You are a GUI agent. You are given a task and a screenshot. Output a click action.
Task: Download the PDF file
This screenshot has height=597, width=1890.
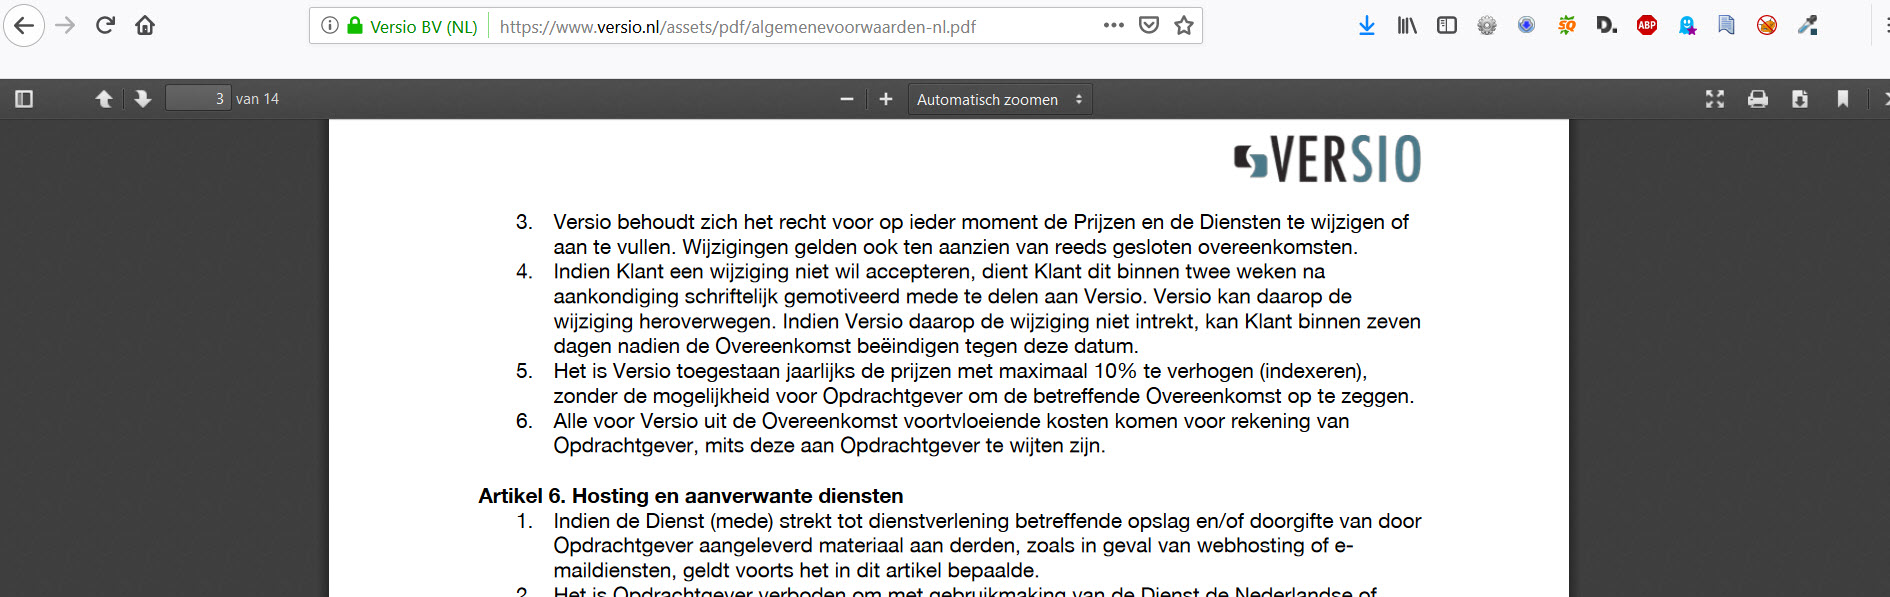[1800, 99]
